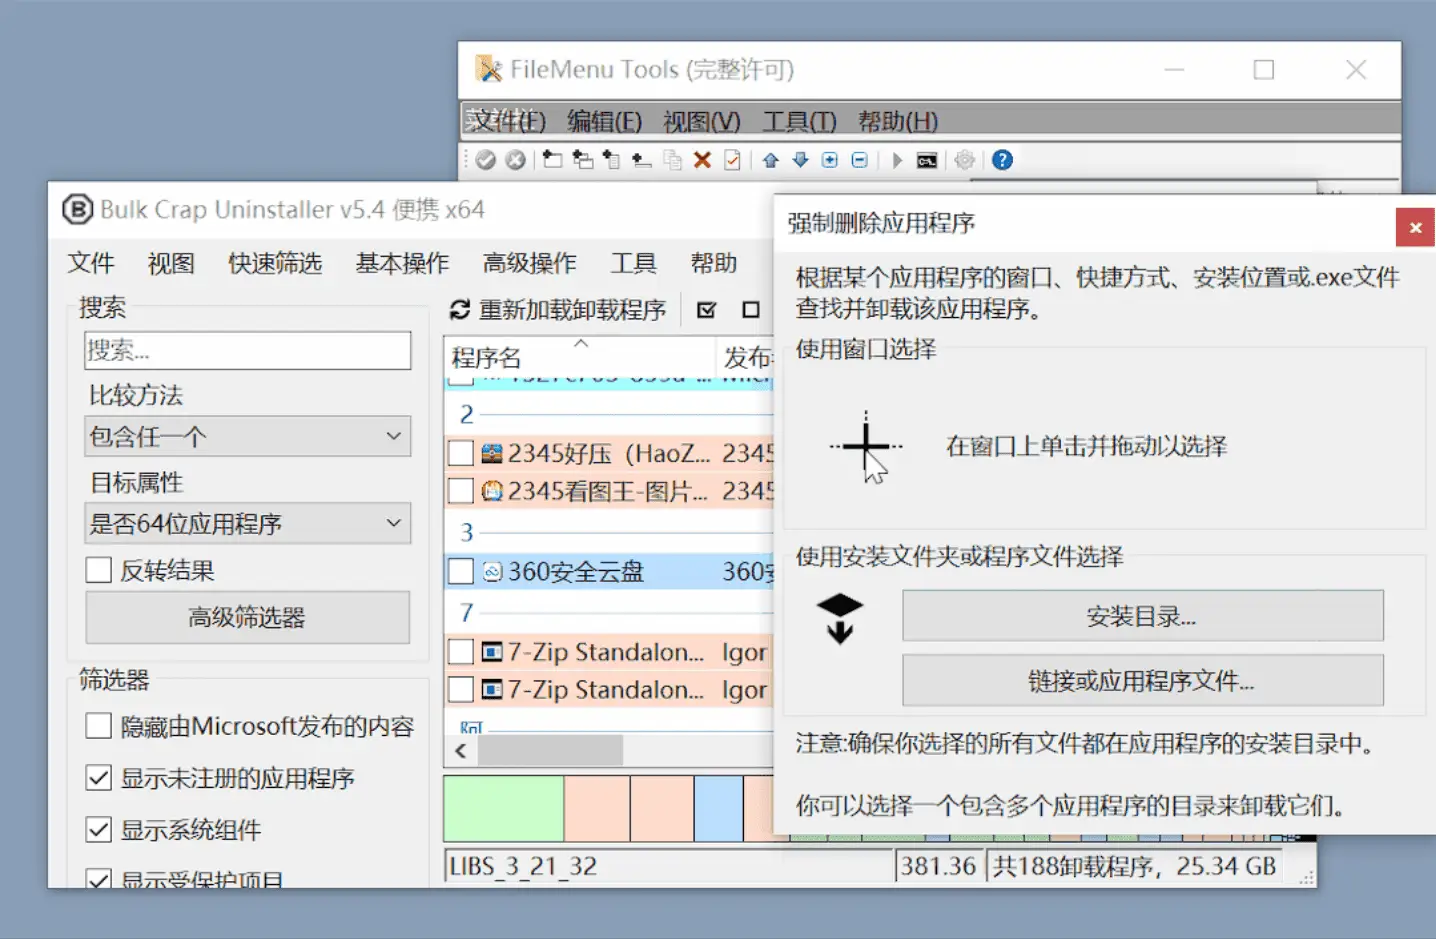Collapse group header 7 in program list
Viewport: 1436px width, 939px height.
coord(466,612)
